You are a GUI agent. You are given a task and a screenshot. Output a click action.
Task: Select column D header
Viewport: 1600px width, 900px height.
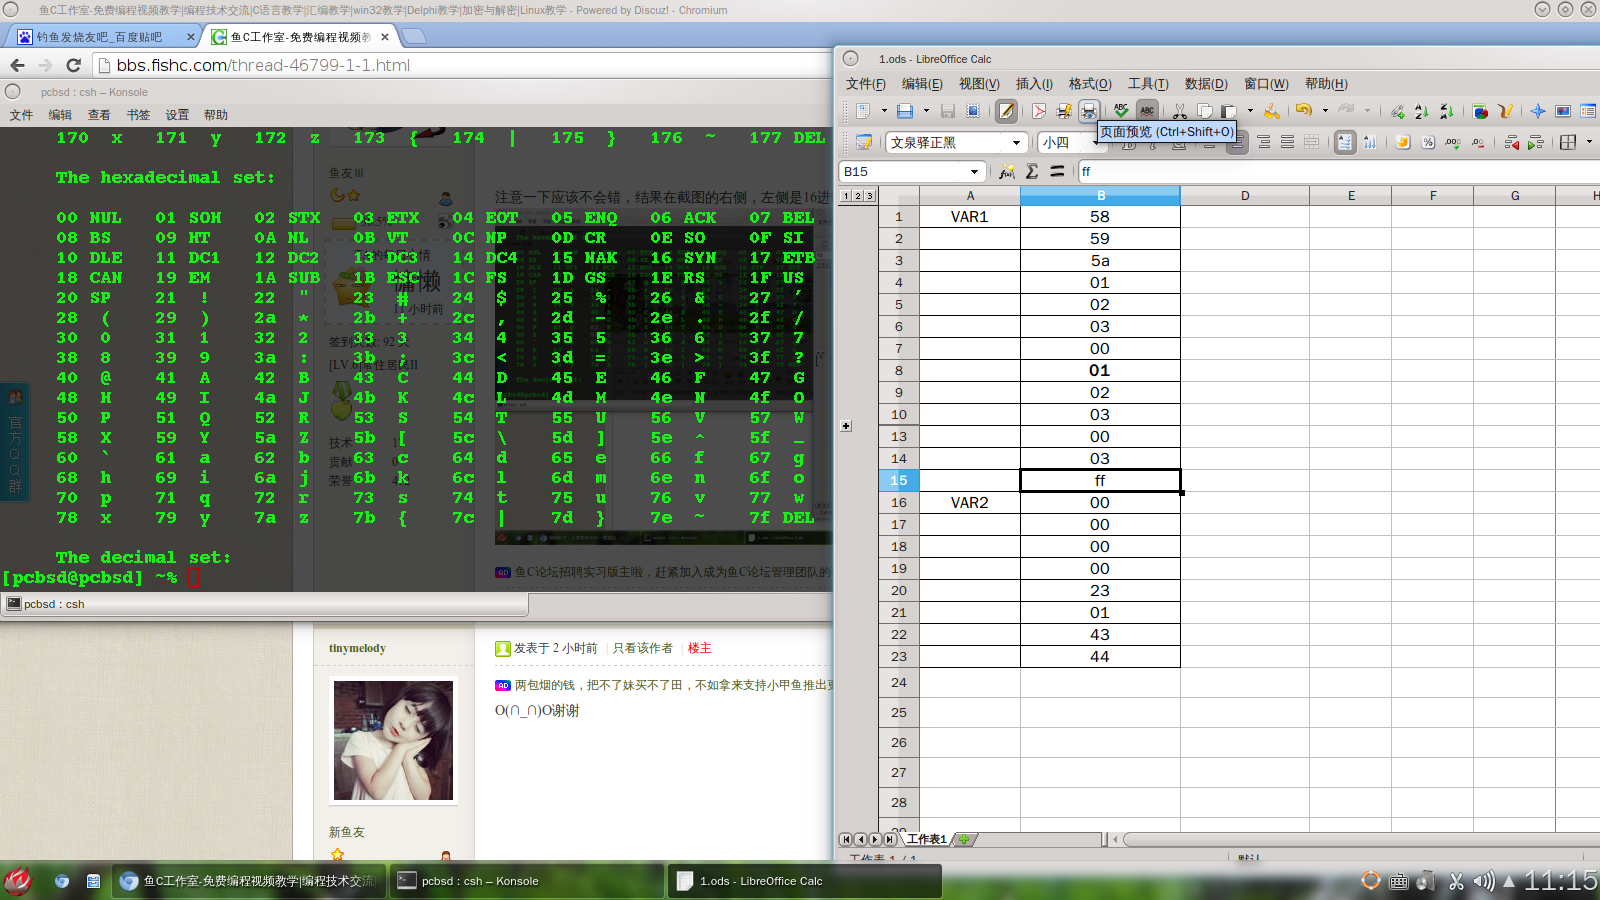(1245, 196)
